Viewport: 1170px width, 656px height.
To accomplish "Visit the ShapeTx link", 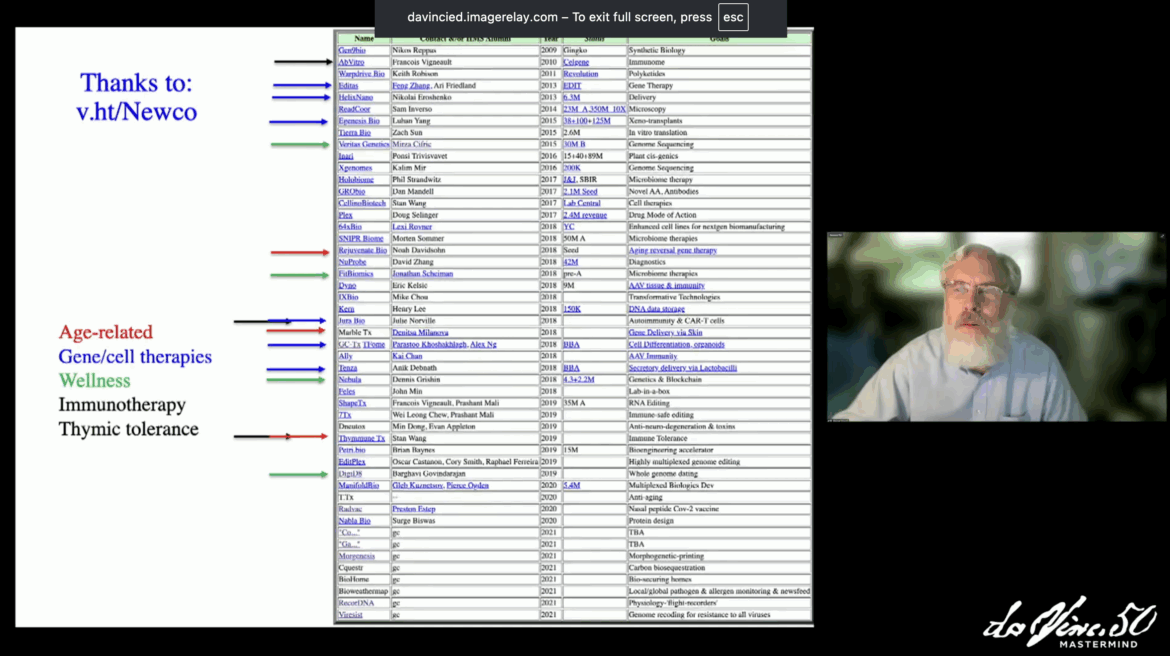I will coord(352,403).
